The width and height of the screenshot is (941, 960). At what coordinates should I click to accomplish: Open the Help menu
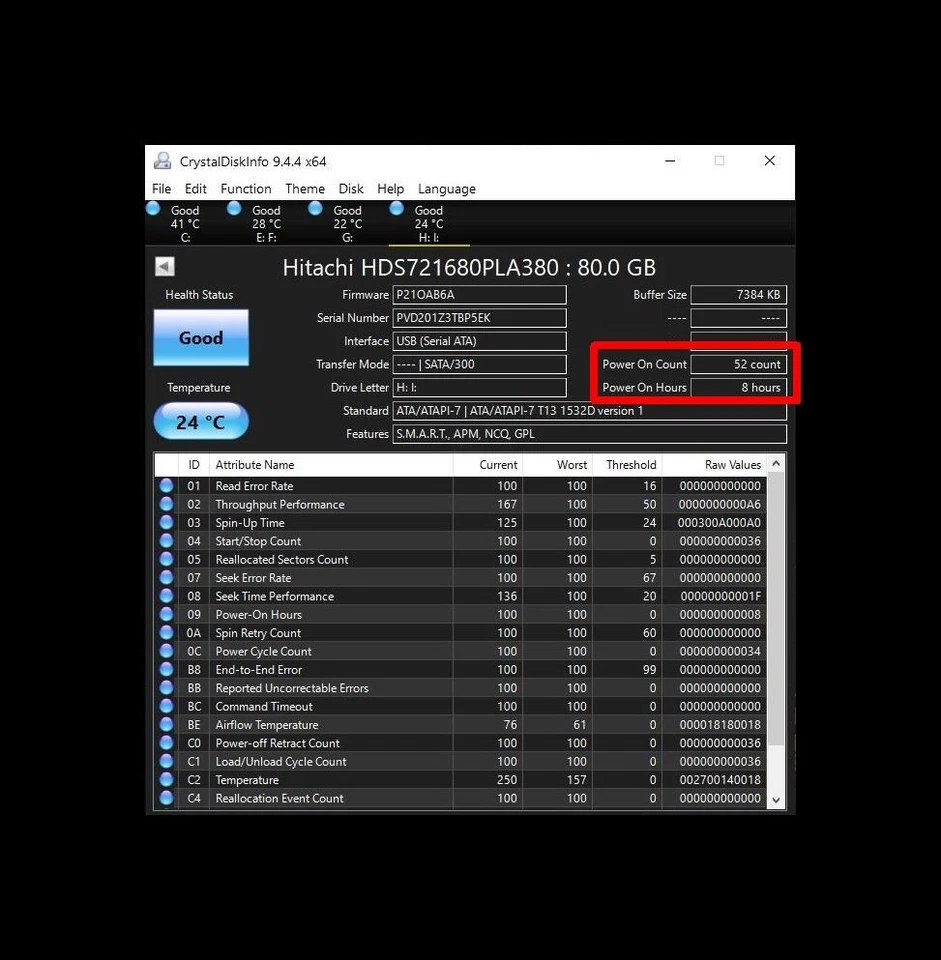pos(390,189)
